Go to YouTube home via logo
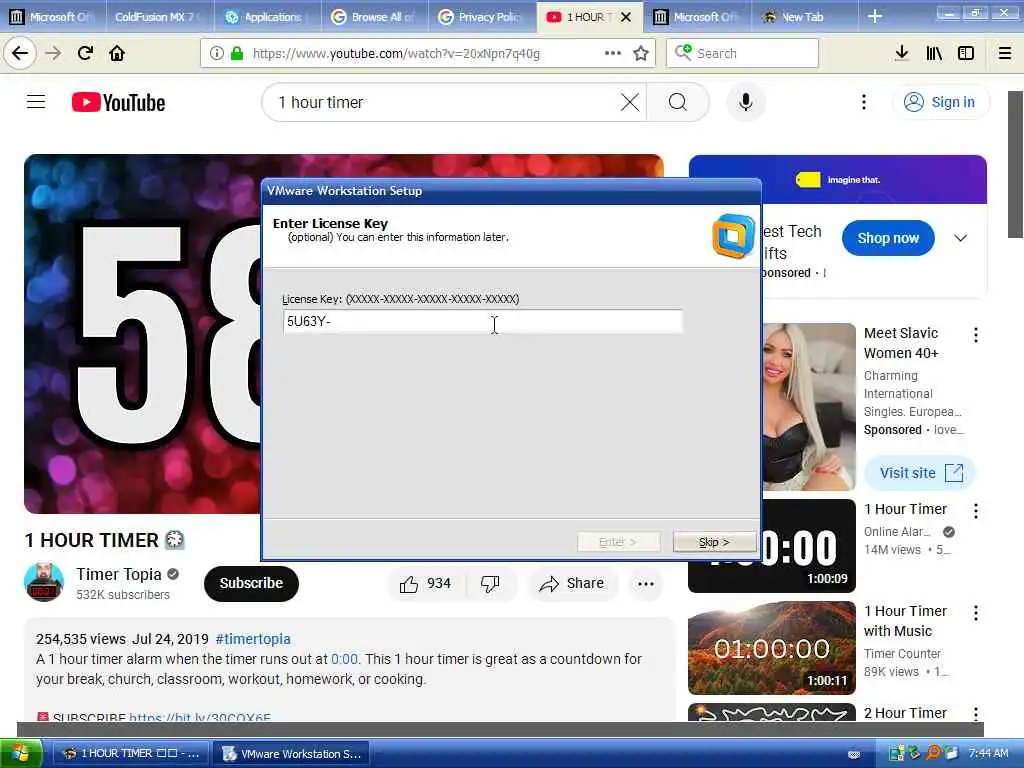Viewport: 1024px width, 768px height. tap(118, 103)
